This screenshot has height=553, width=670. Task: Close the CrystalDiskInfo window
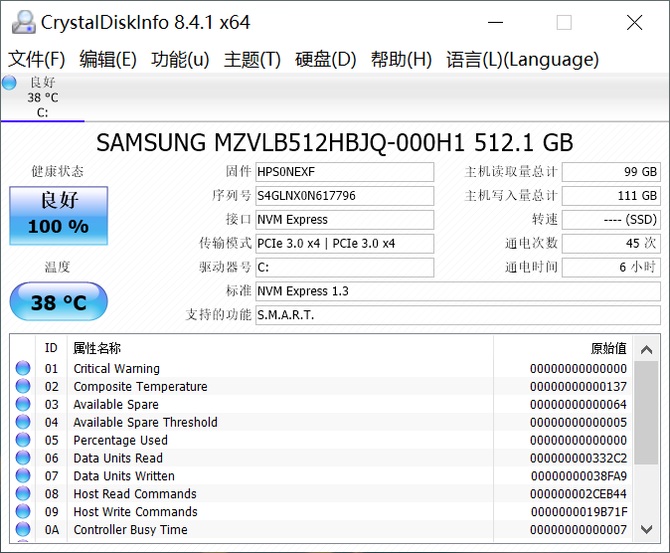pos(634,22)
